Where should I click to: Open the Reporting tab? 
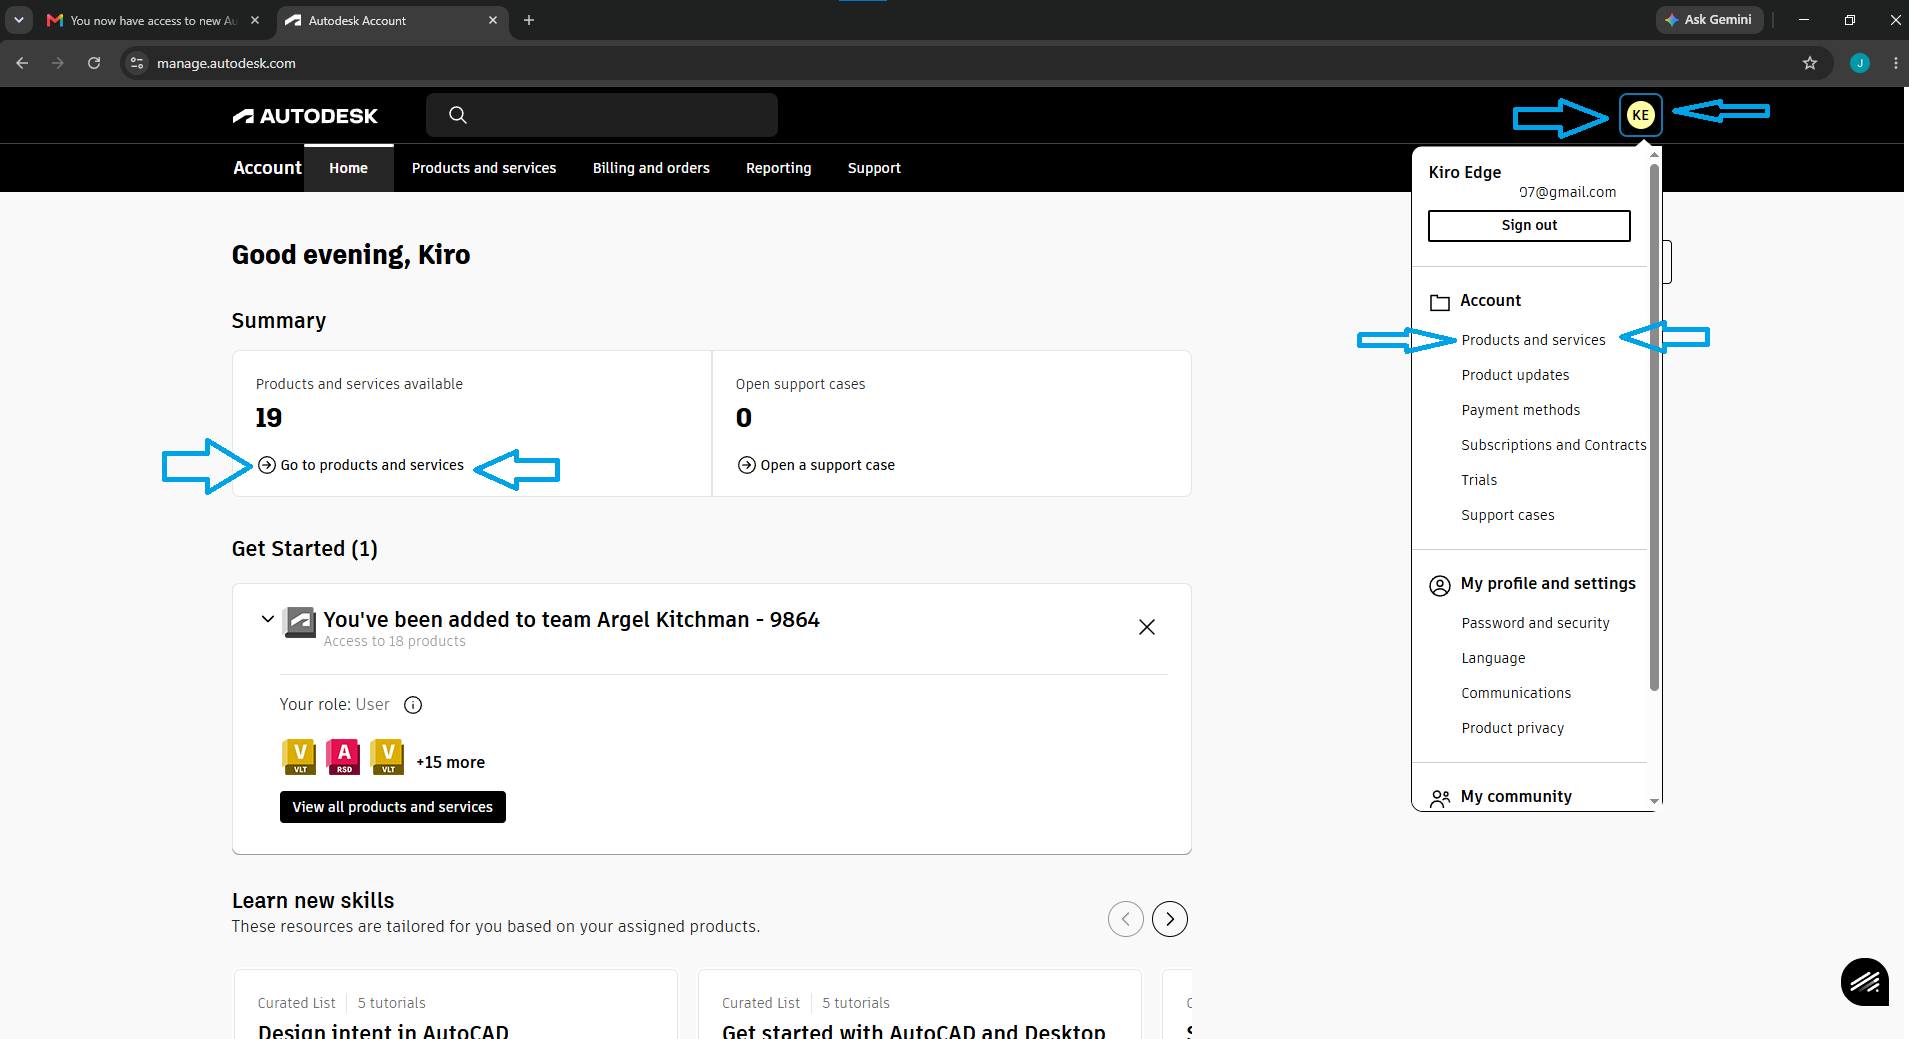(x=778, y=168)
